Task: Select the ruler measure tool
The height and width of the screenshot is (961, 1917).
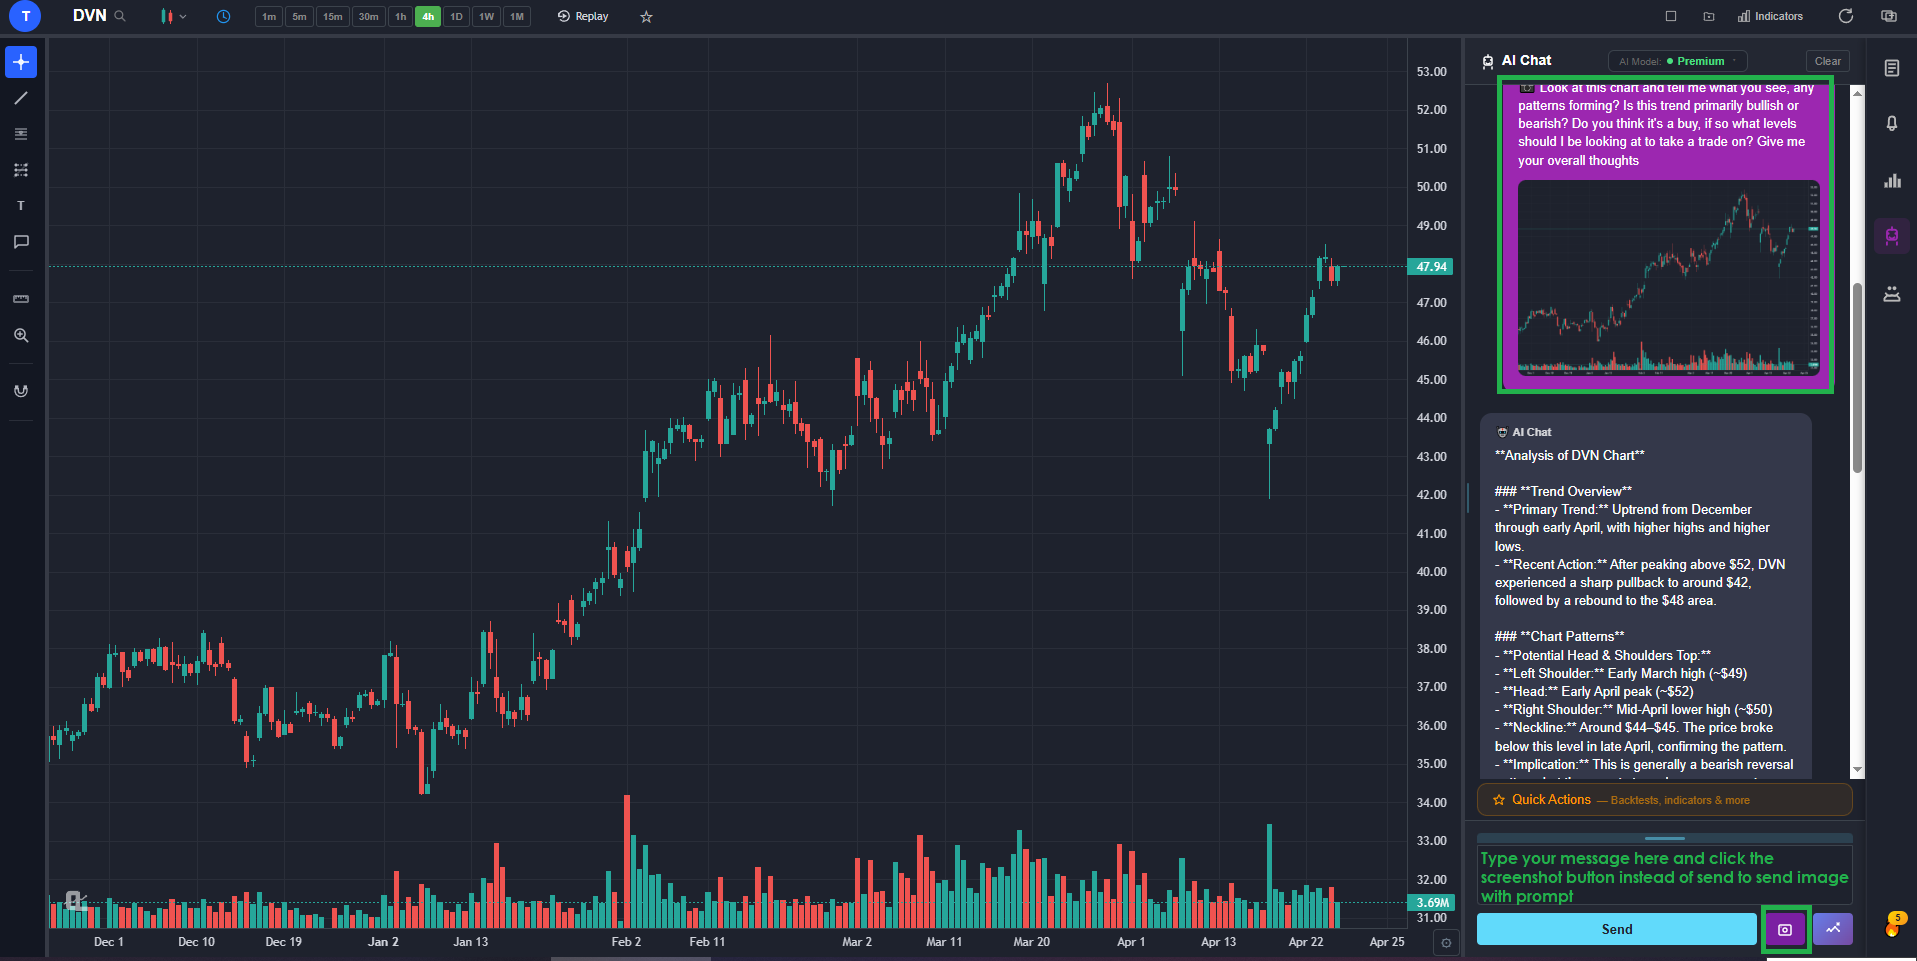Action: click(21, 299)
